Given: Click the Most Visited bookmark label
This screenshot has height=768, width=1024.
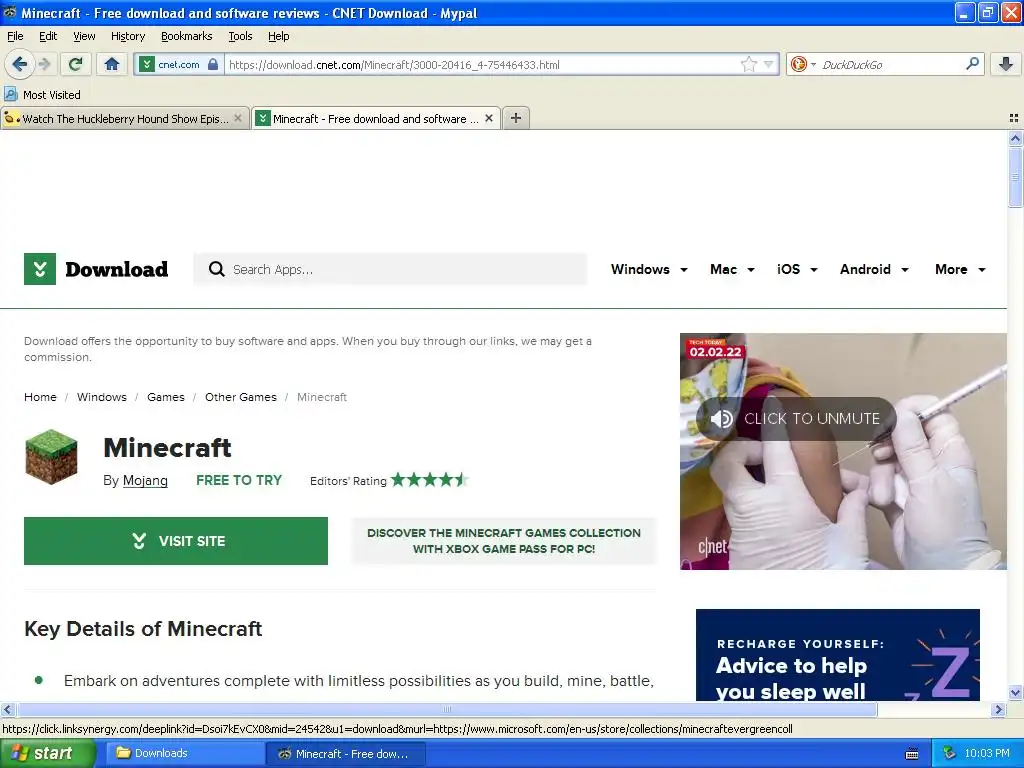Looking at the screenshot, I should coord(52,95).
